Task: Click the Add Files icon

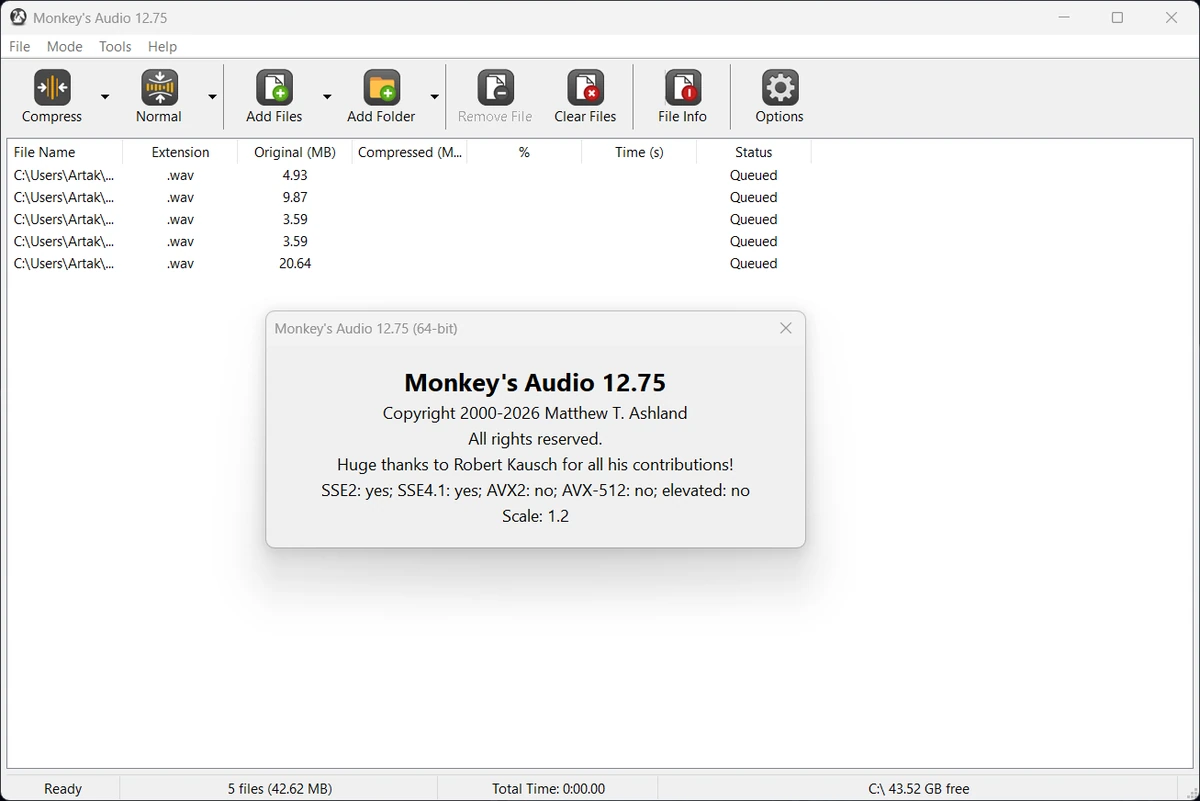Action: 274,88
